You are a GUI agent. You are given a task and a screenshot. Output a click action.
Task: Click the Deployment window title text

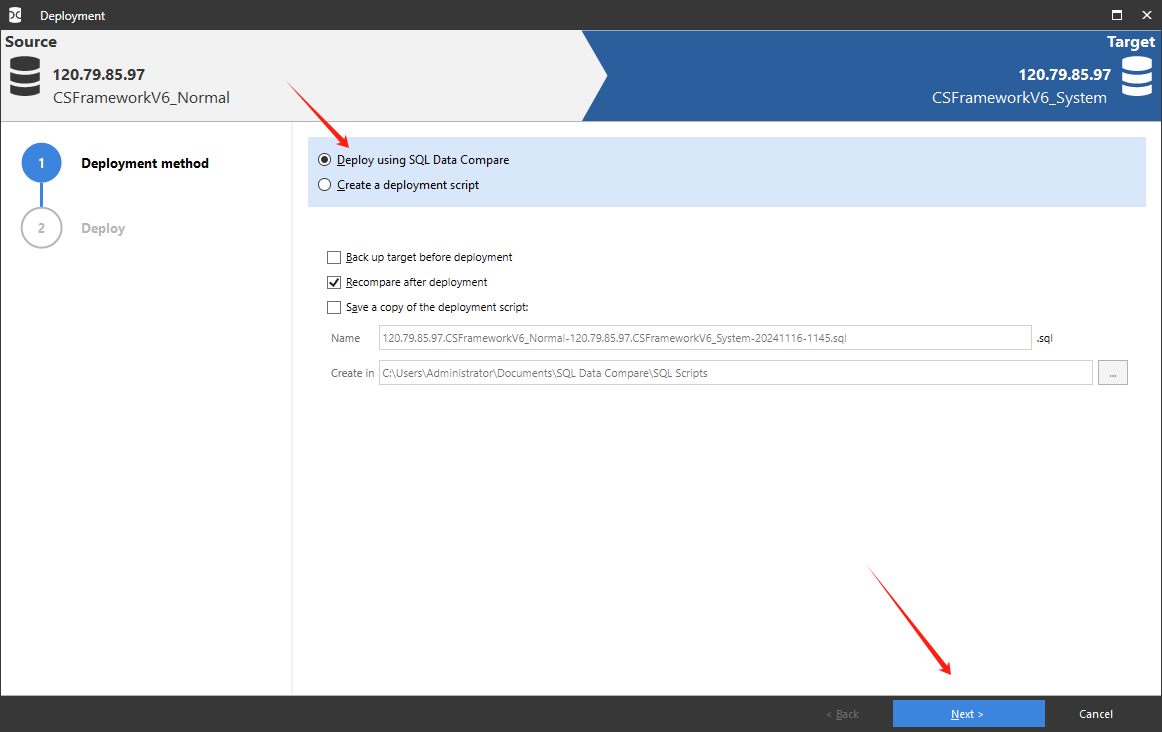click(x=73, y=16)
